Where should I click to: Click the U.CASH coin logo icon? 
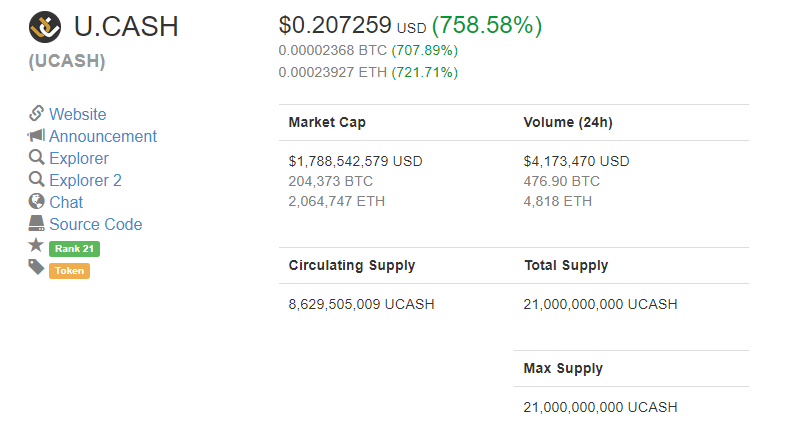click(x=45, y=26)
